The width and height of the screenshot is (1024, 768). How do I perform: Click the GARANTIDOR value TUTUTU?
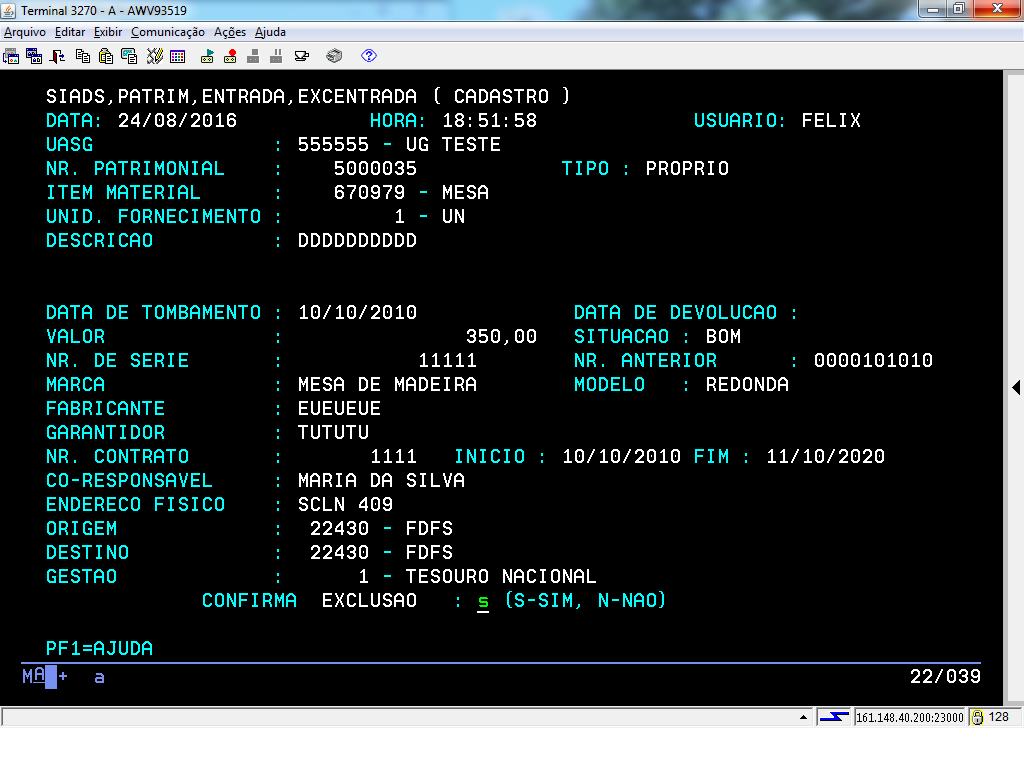click(x=333, y=432)
